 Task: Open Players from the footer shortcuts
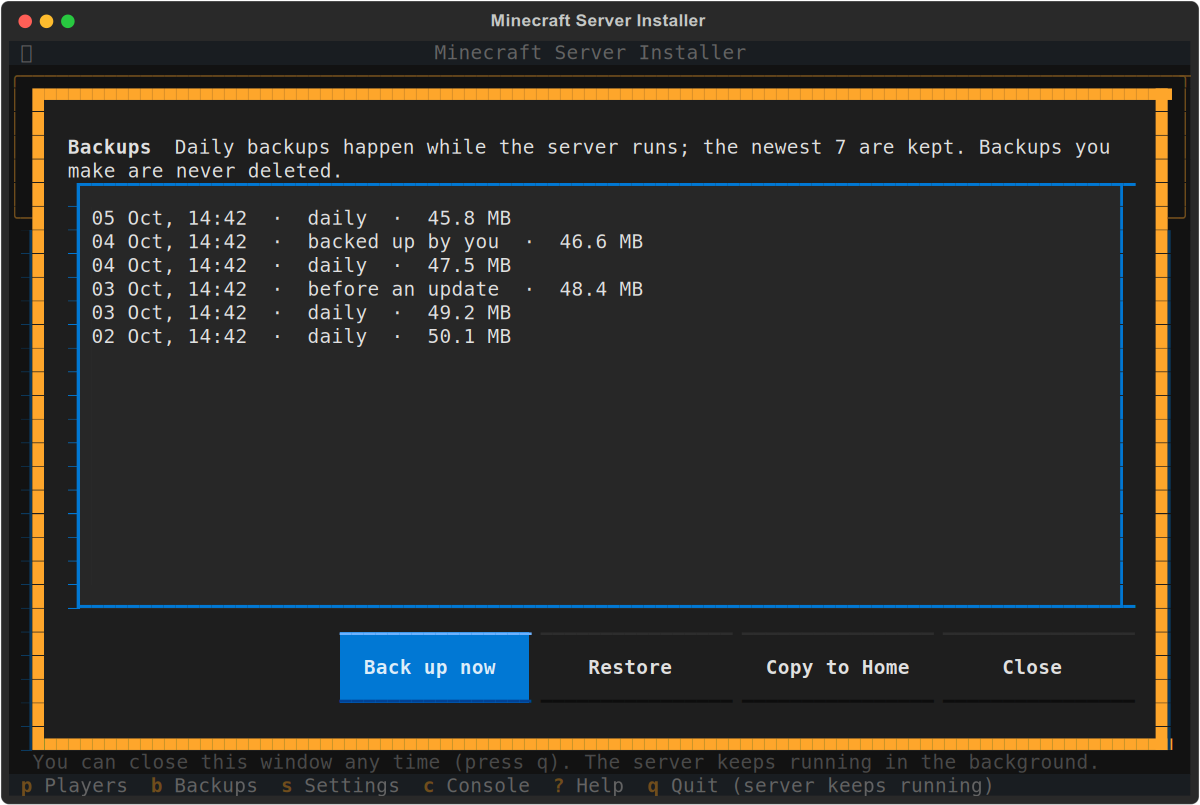click(74, 786)
